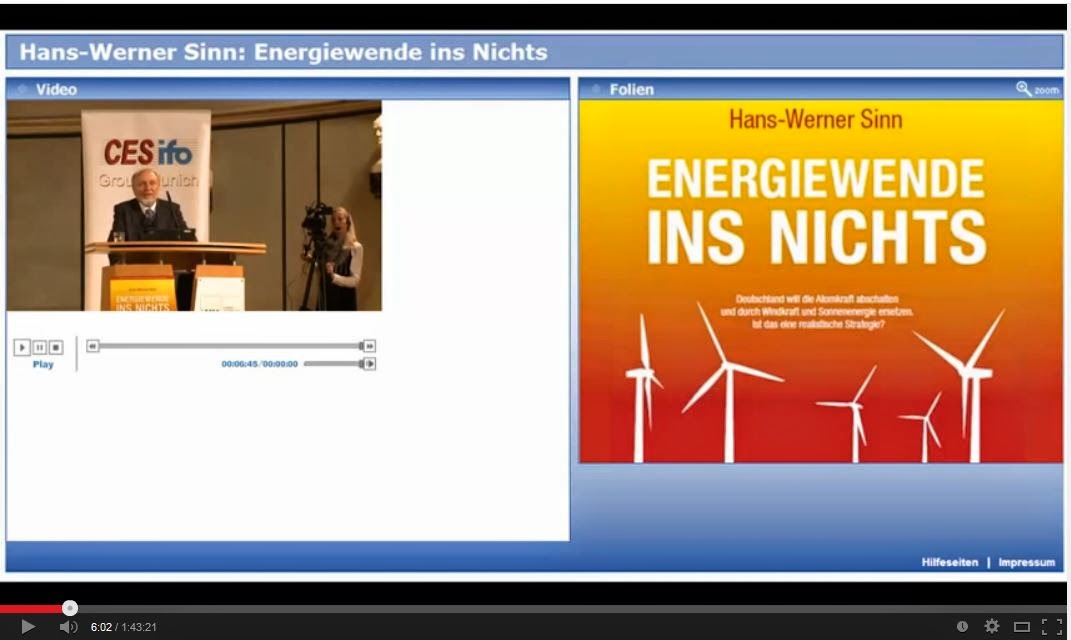Click the skip-backward arrows on the seek bar

92,344
